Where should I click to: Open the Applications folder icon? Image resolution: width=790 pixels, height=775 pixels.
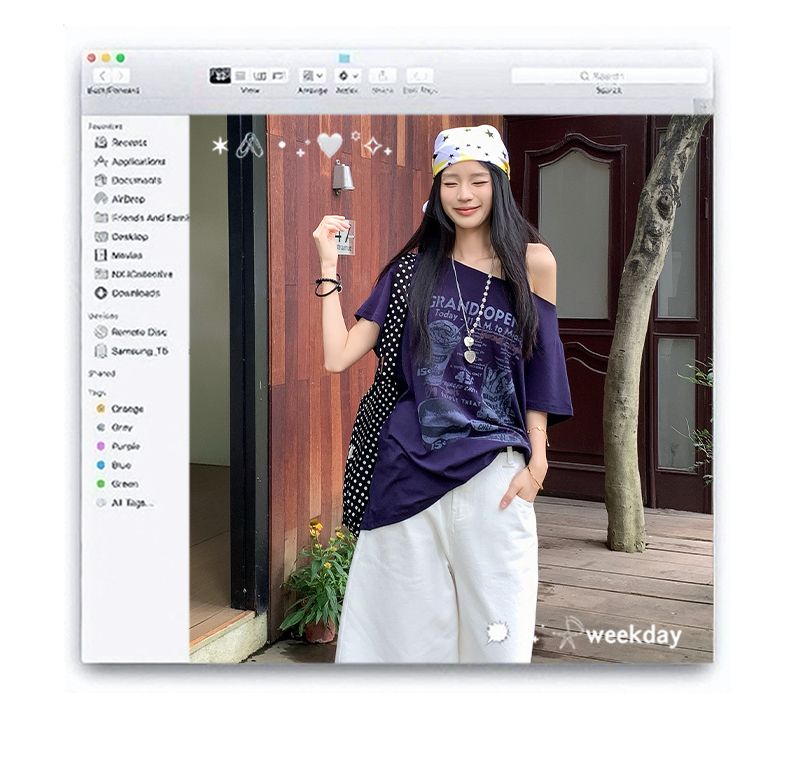pyautogui.click(x=101, y=162)
